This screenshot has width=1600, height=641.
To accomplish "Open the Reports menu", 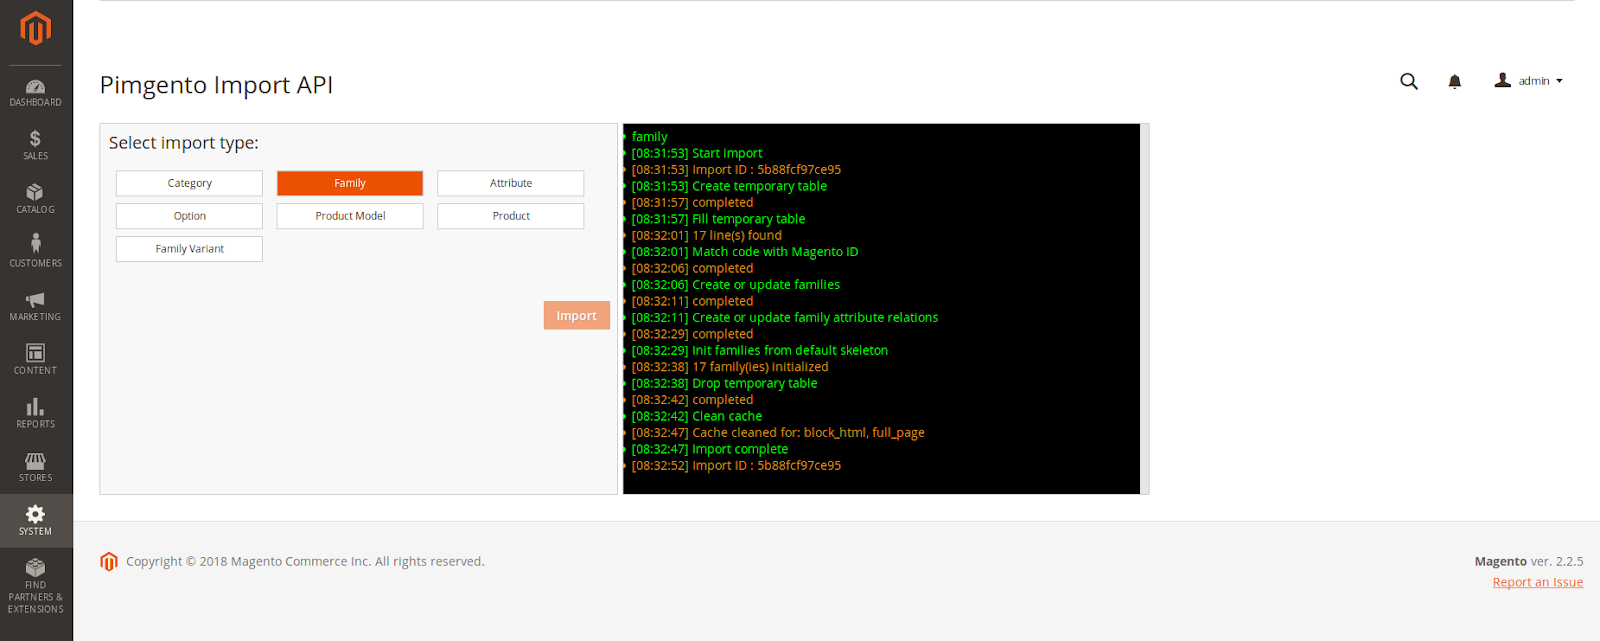I will [x=36, y=414].
